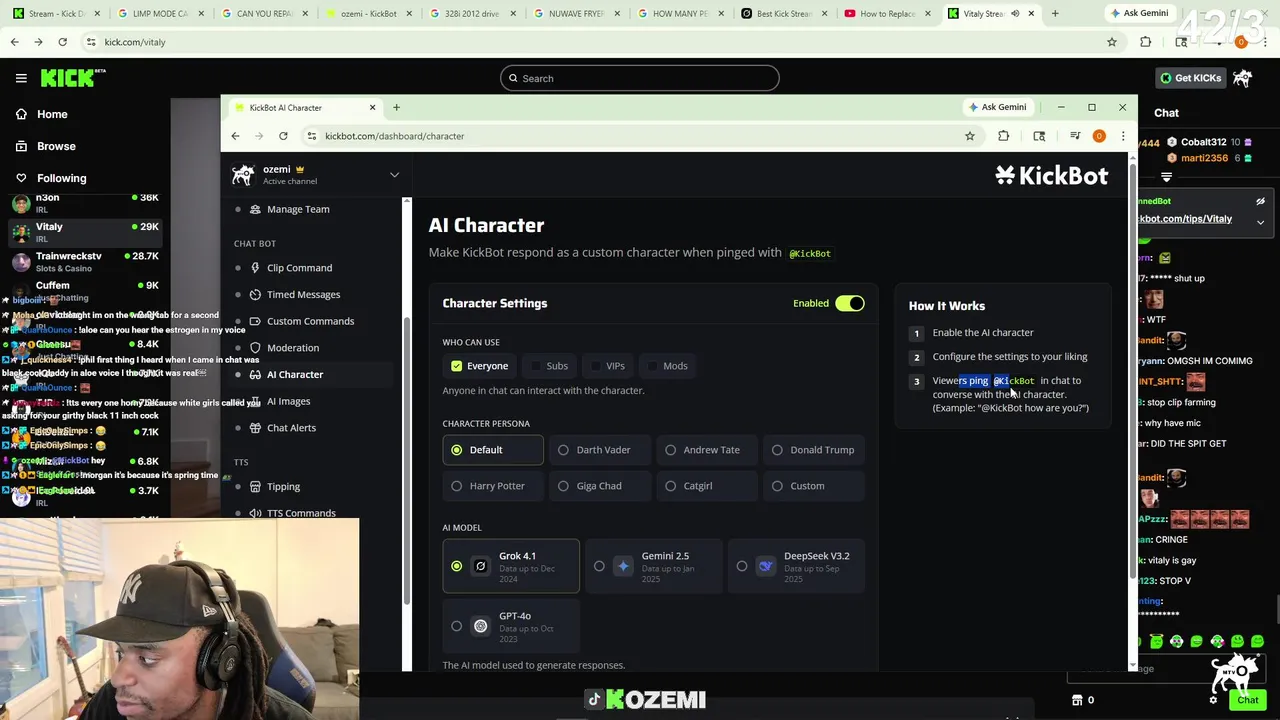Image resolution: width=1280 pixels, height=720 pixels.
Task: Switch to the ozemi - KickBot tab
Action: (x=368, y=14)
